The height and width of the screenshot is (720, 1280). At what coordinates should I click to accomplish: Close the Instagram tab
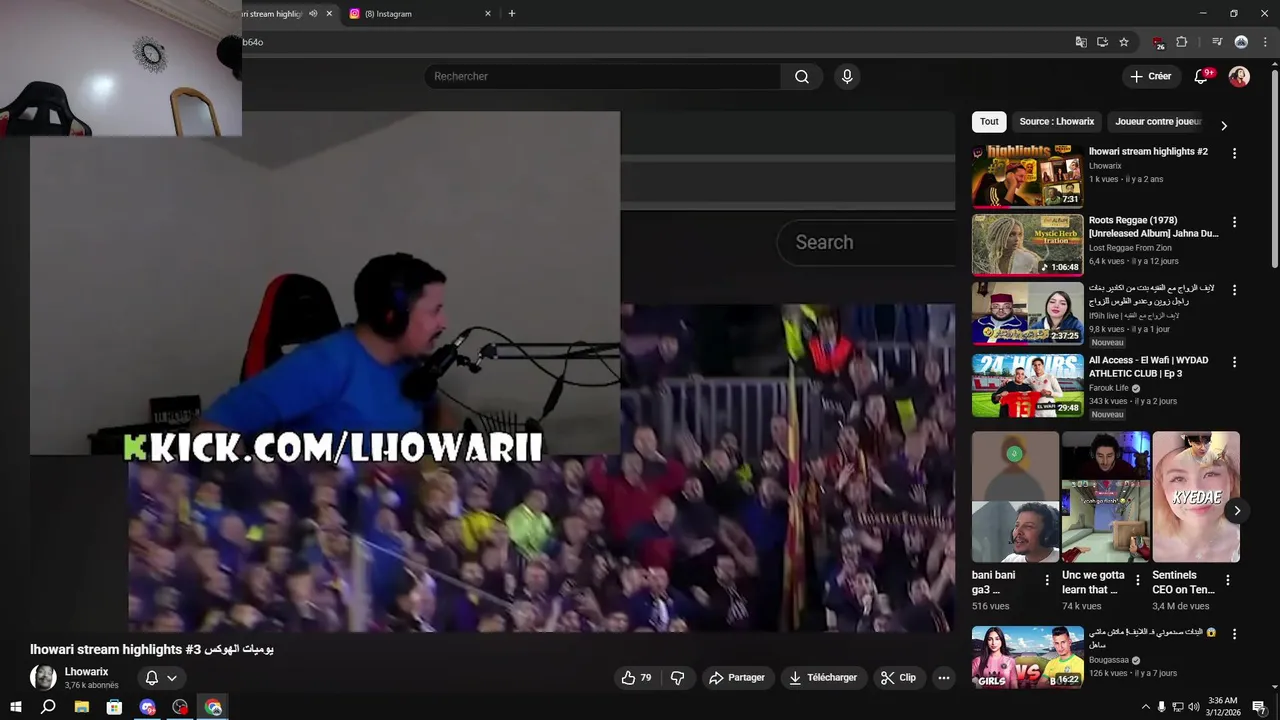(x=488, y=14)
